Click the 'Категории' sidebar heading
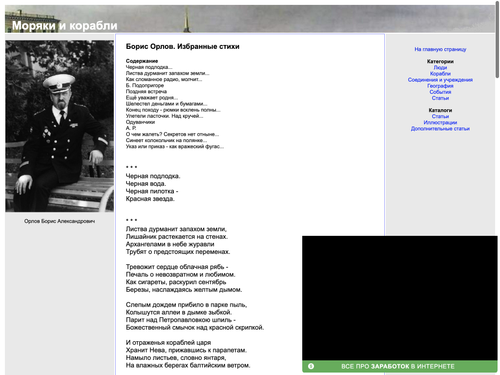 coord(440,61)
